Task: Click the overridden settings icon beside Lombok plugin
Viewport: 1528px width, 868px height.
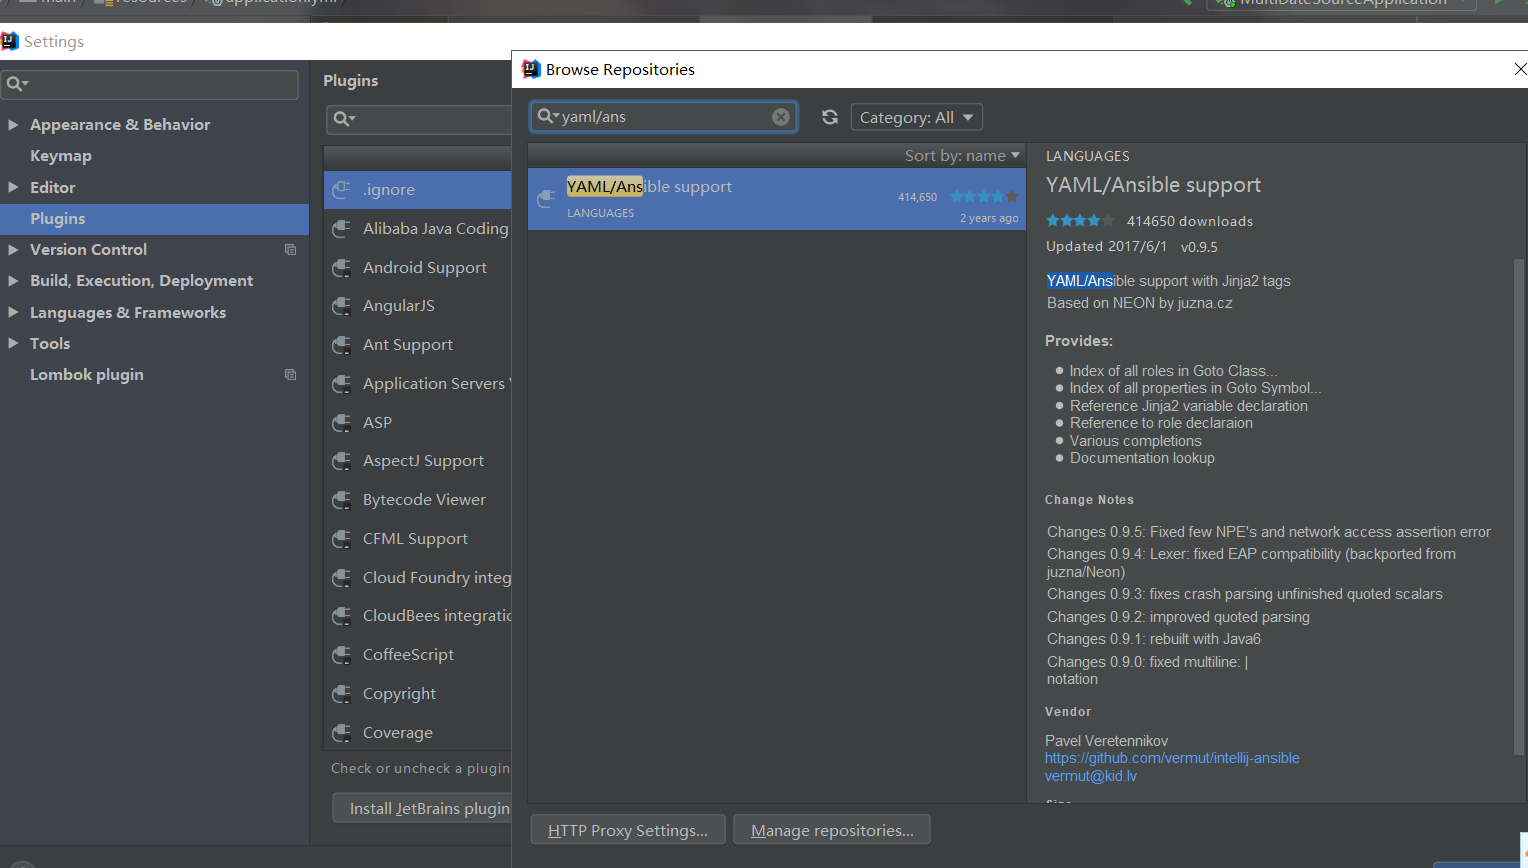Action: [290, 374]
